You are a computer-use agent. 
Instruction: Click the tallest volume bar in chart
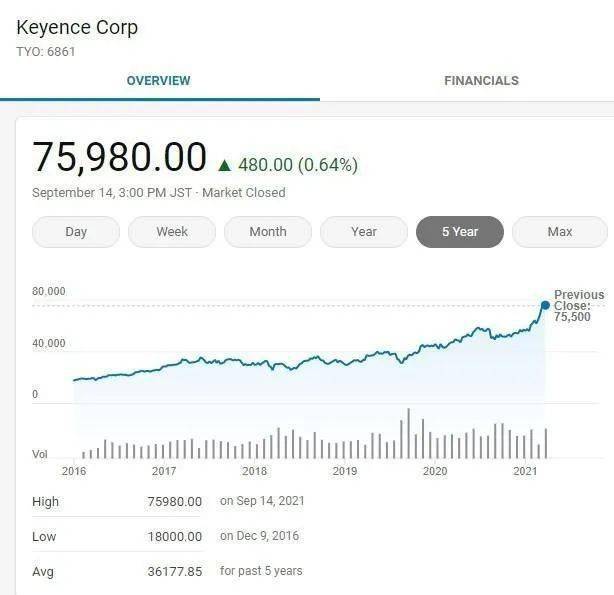click(x=408, y=432)
